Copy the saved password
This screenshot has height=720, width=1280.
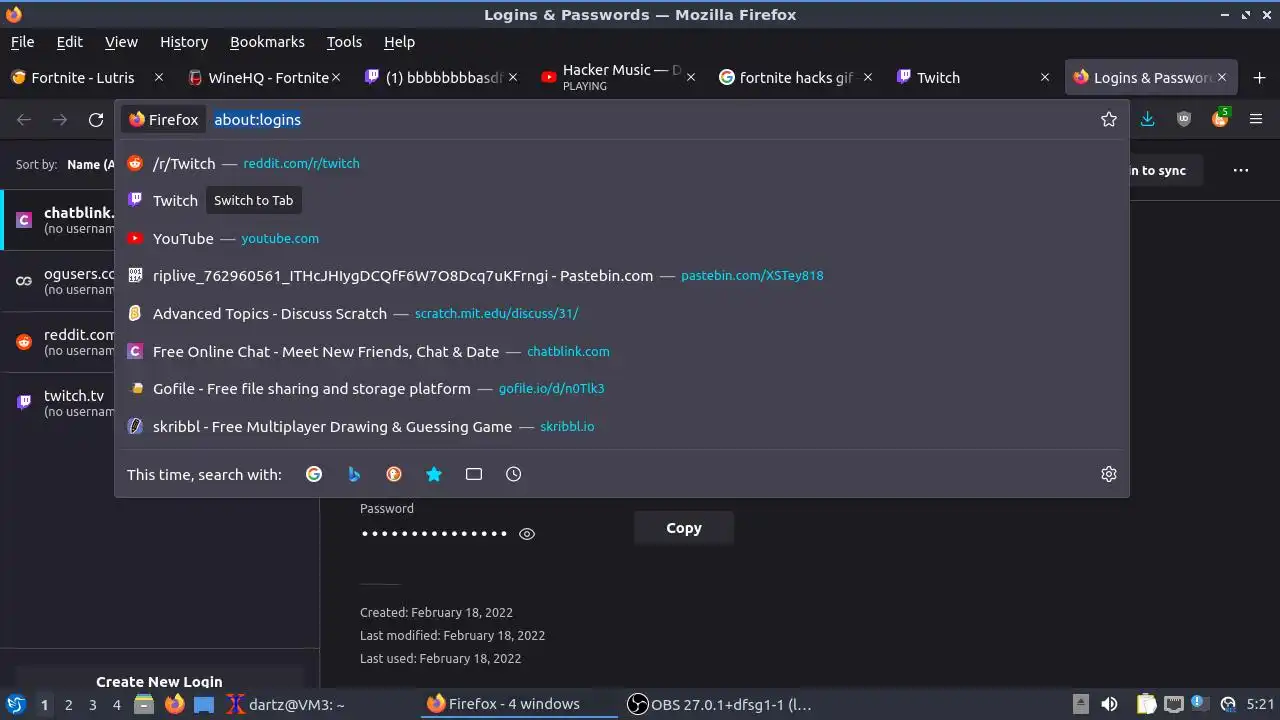(x=684, y=528)
